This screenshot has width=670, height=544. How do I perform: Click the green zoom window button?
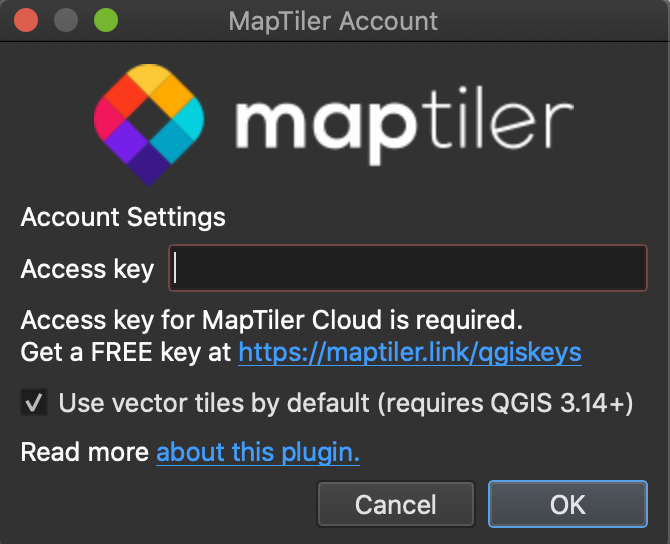(106, 20)
